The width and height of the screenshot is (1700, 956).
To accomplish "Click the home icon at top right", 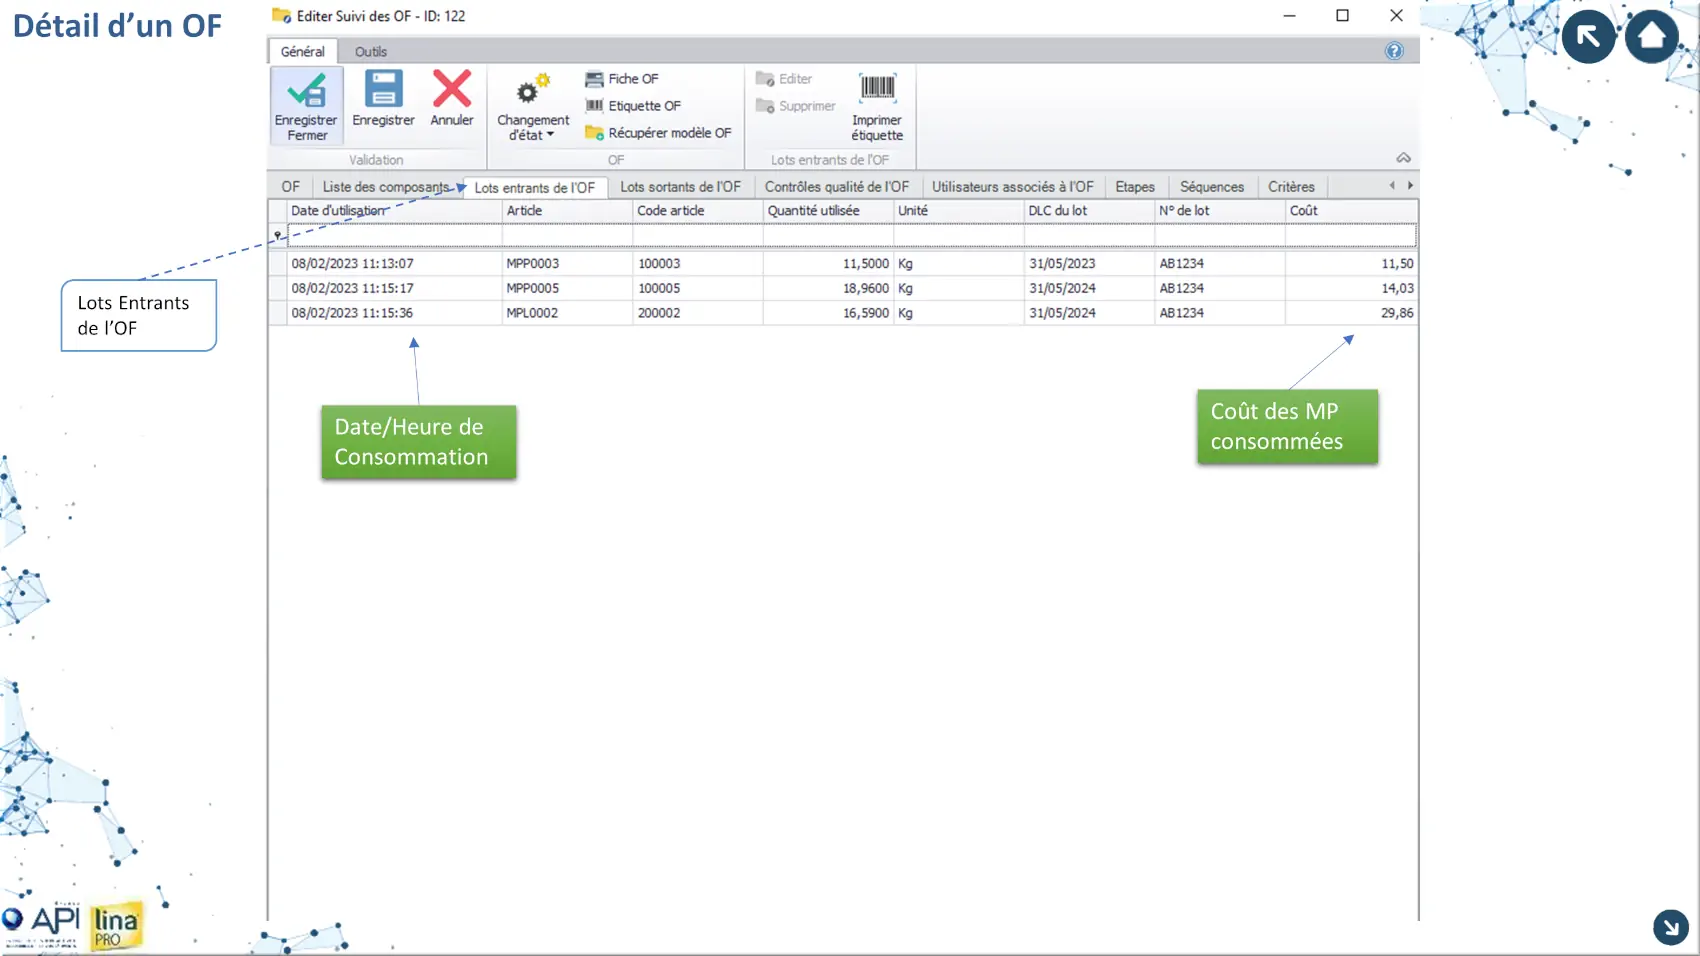I will click(1651, 37).
